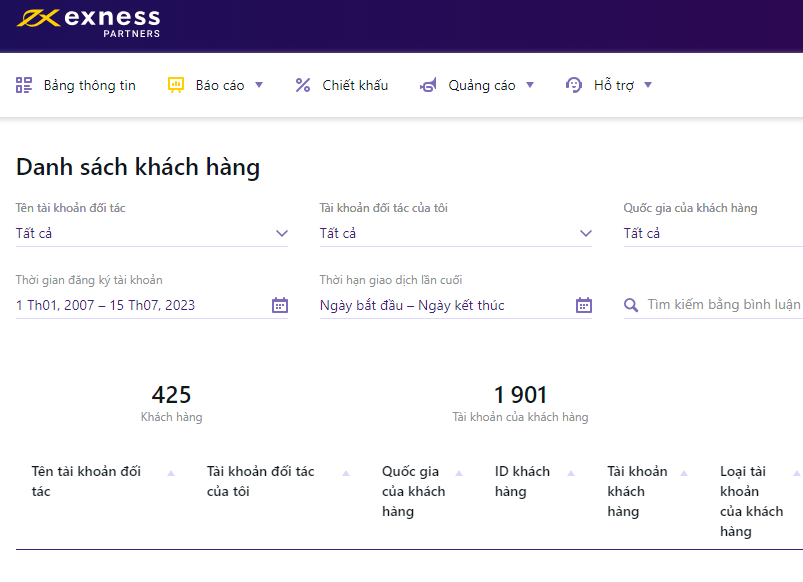Click the Tìm kiếm bằng bình luận search box
The width and height of the screenshot is (803, 582).
(713, 305)
